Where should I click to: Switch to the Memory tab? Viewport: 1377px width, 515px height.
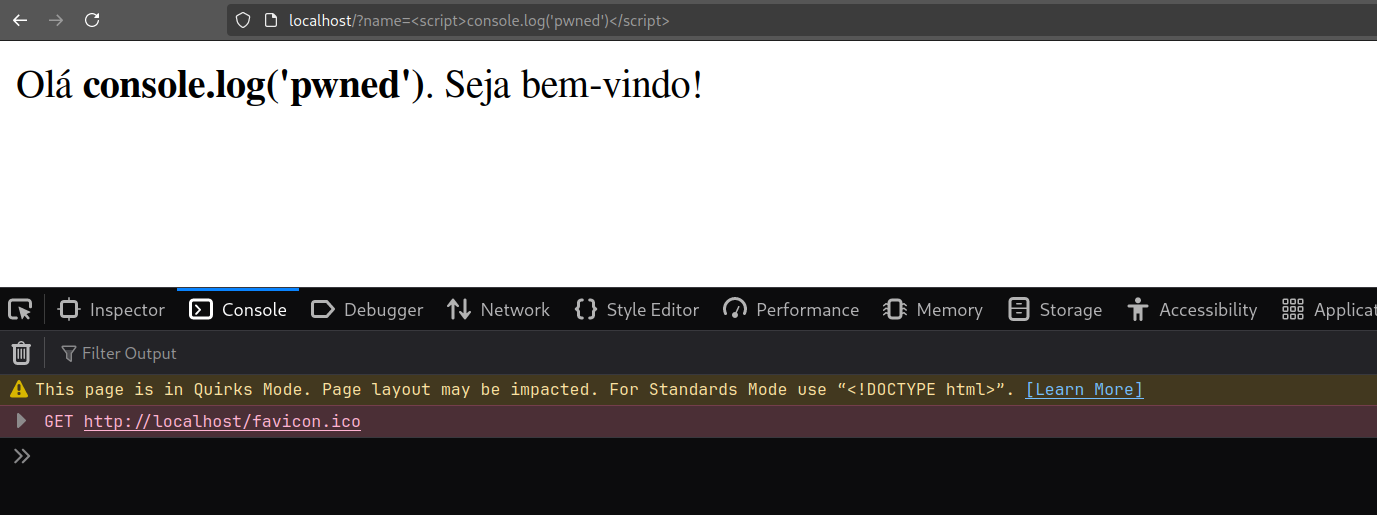tap(933, 310)
